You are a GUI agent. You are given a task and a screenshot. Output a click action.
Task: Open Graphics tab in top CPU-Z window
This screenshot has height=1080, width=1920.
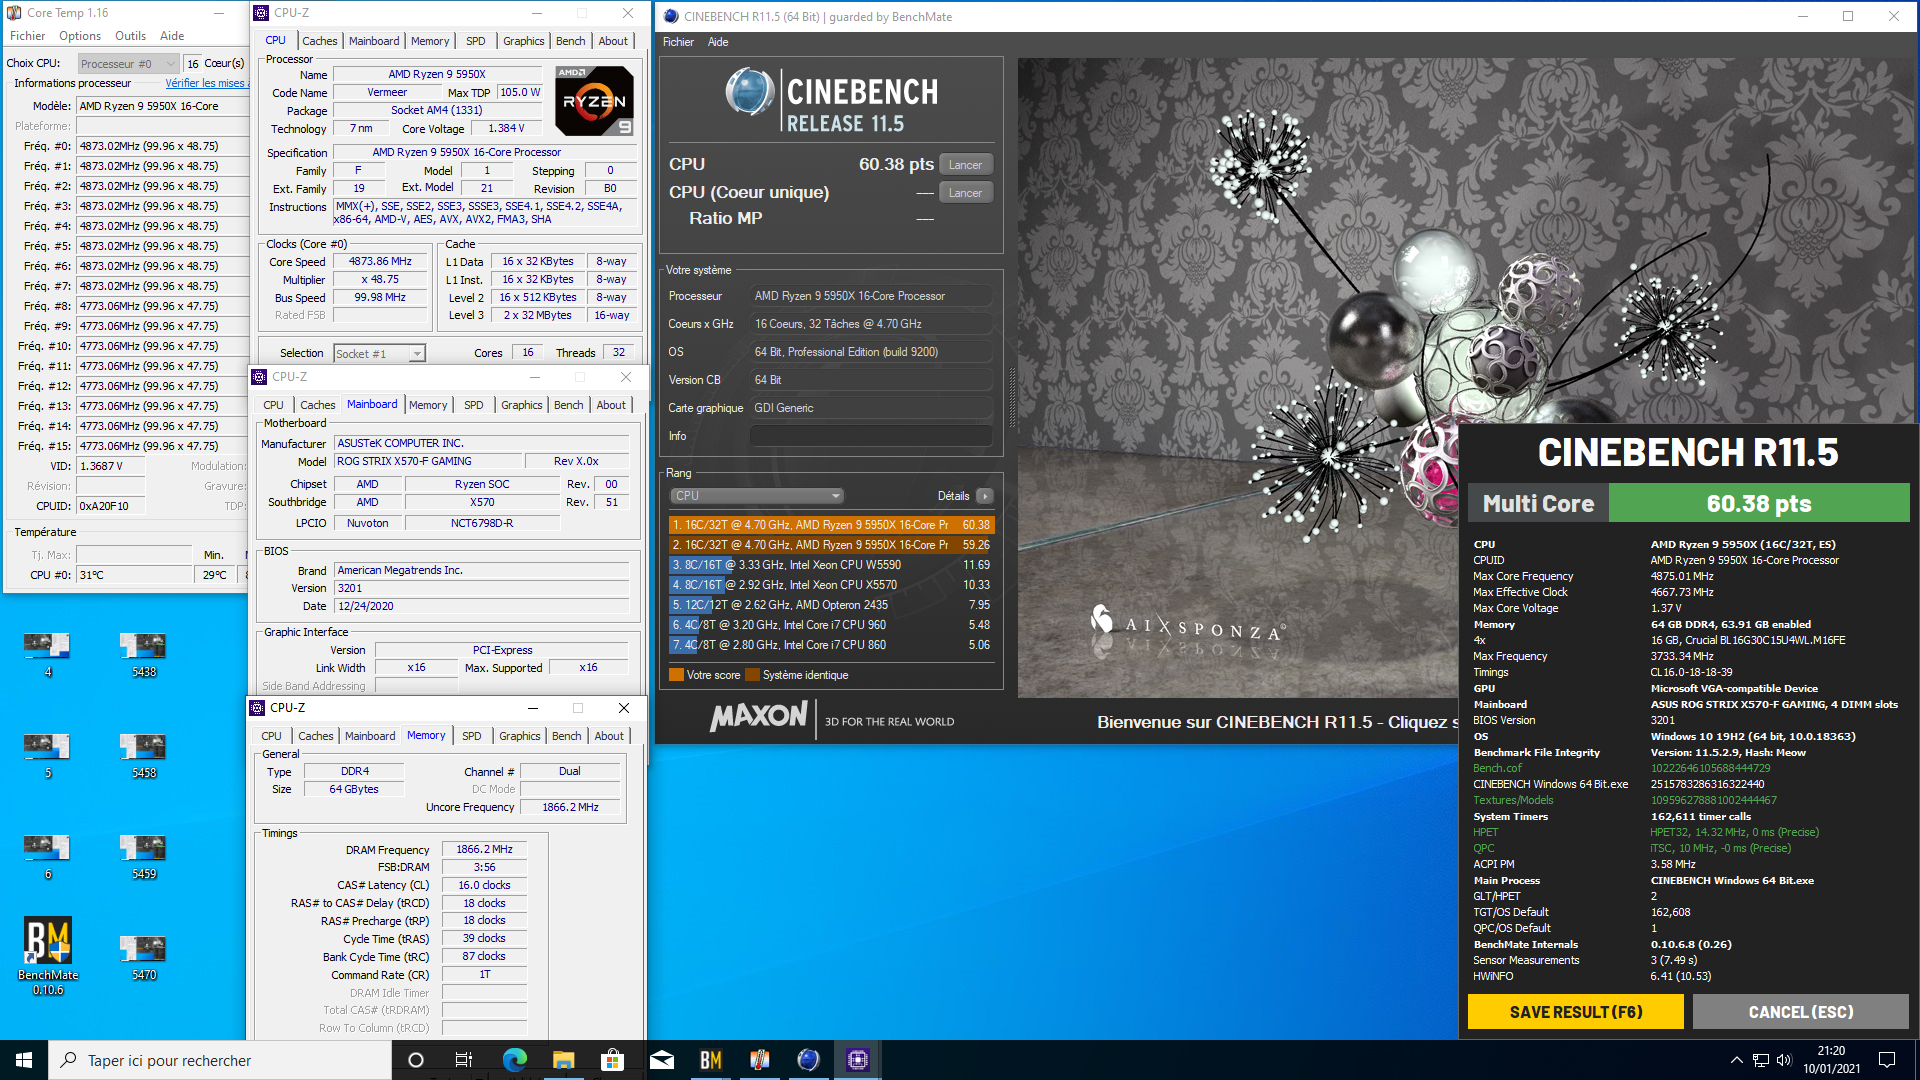pyautogui.click(x=524, y=41)
